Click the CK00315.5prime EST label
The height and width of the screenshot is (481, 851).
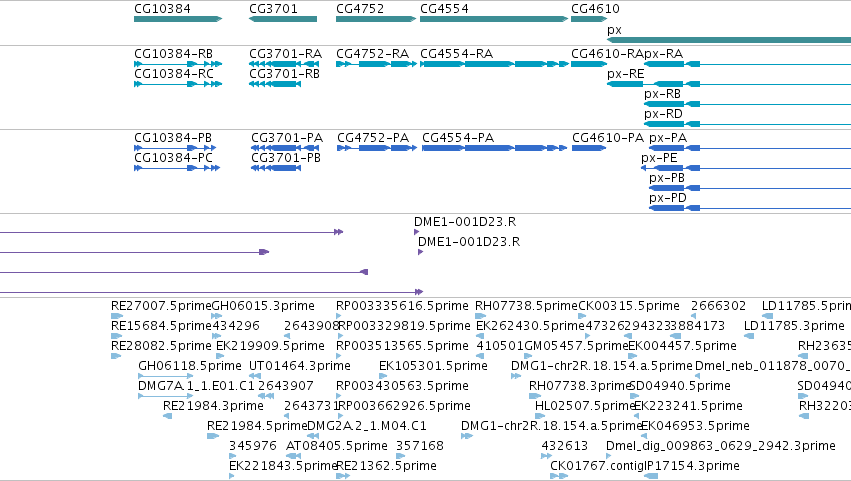pos(628,306)
